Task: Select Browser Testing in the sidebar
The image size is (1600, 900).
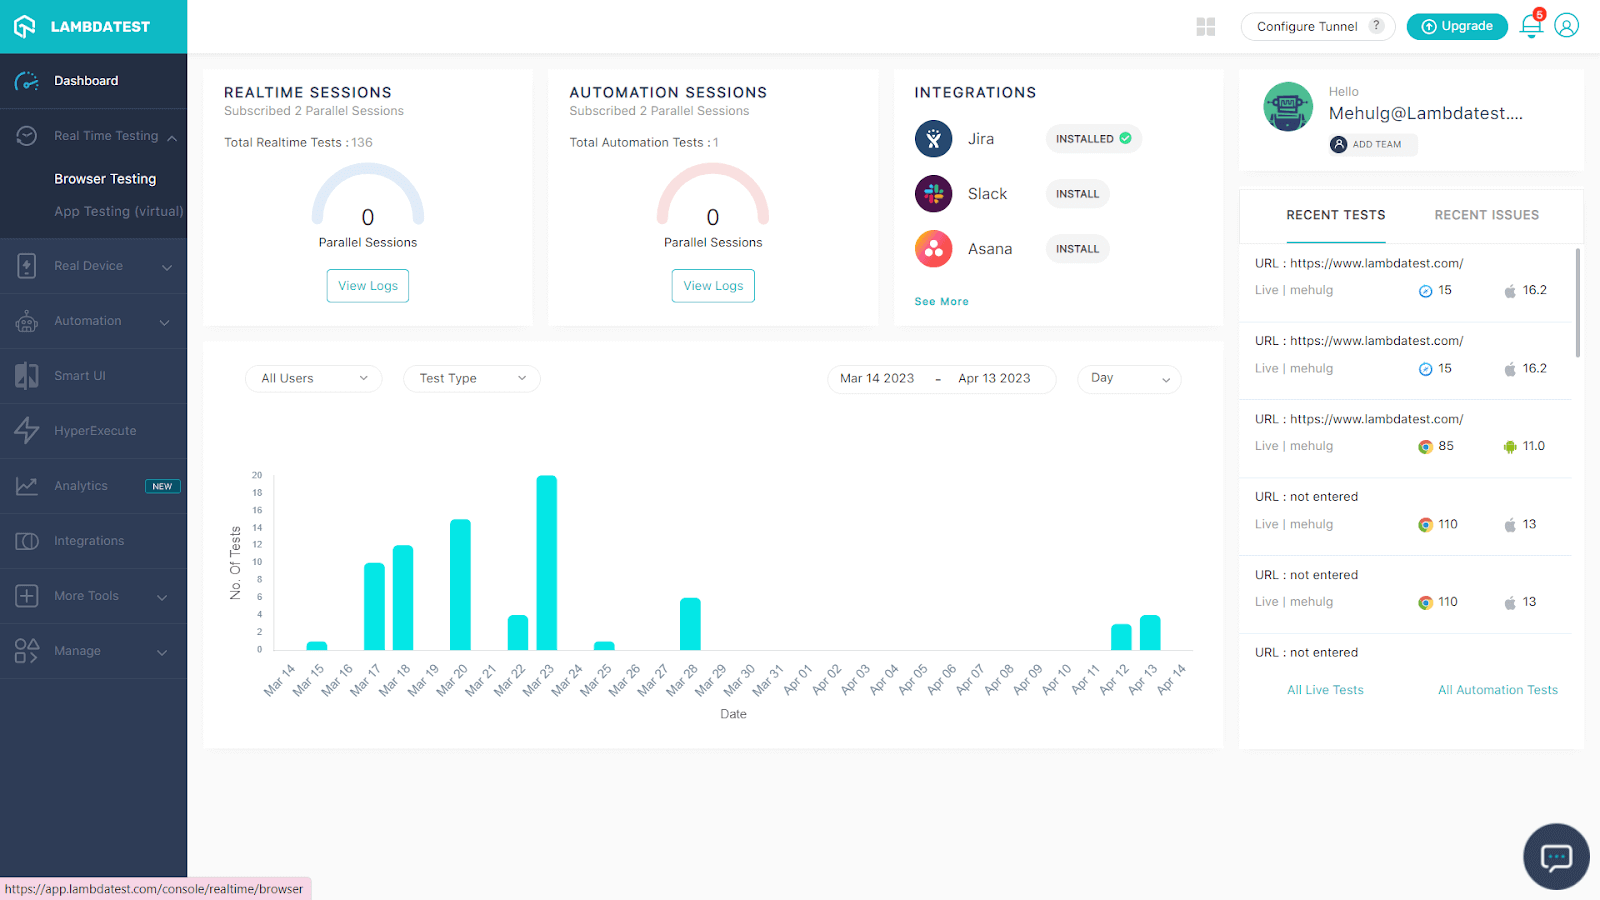Action: (105, 179)
